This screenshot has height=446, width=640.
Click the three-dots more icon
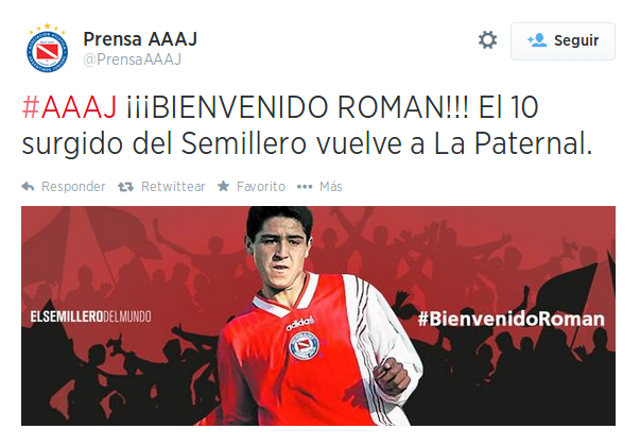tap(304, 187)
